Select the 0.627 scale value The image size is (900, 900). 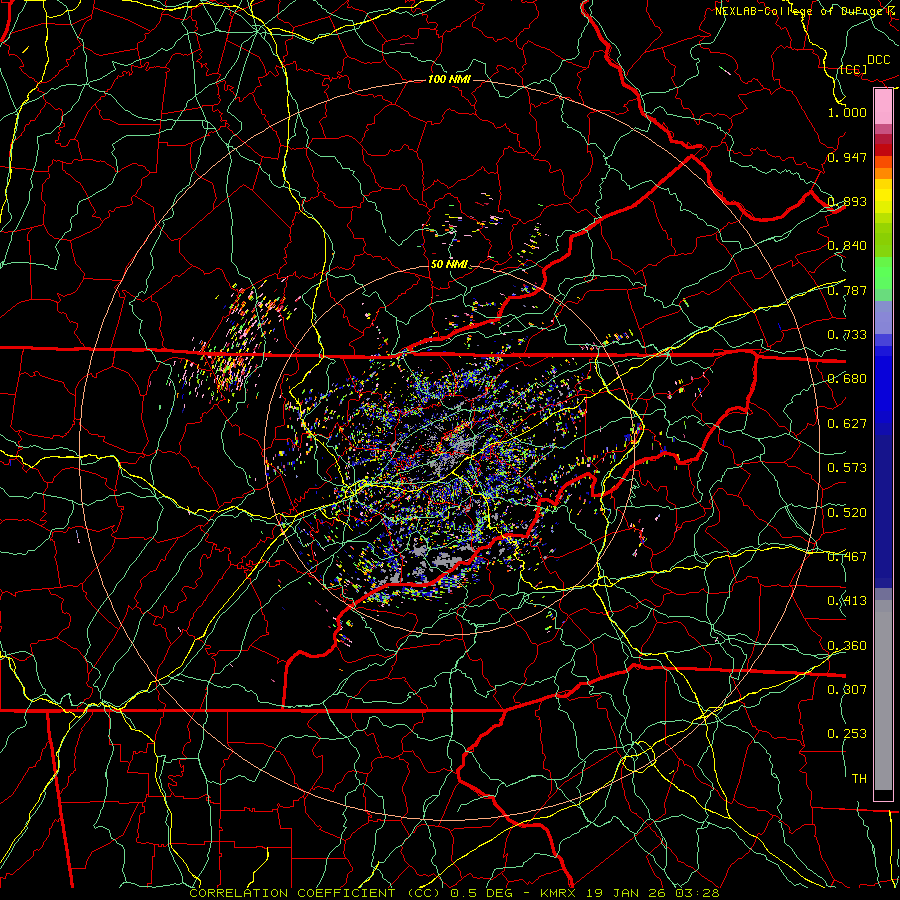click(x=847, y=424)
